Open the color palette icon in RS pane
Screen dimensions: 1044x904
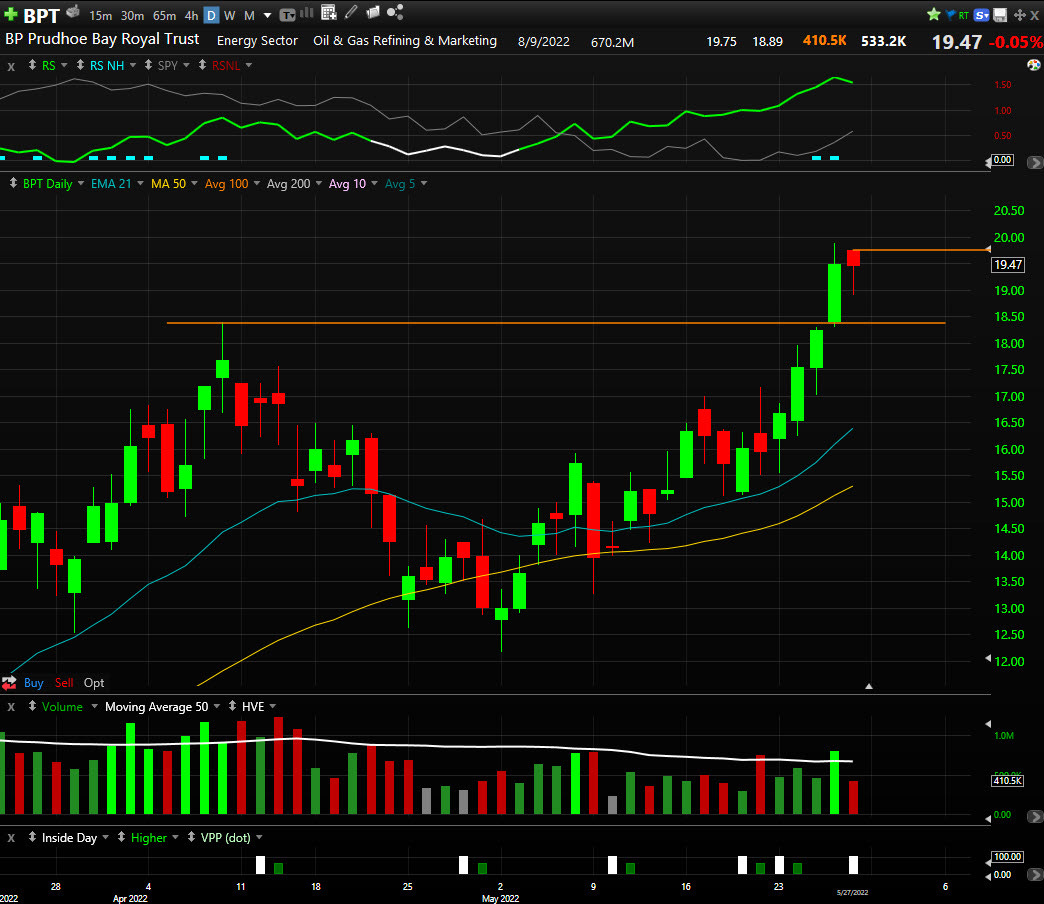(x=1033, y=65)
